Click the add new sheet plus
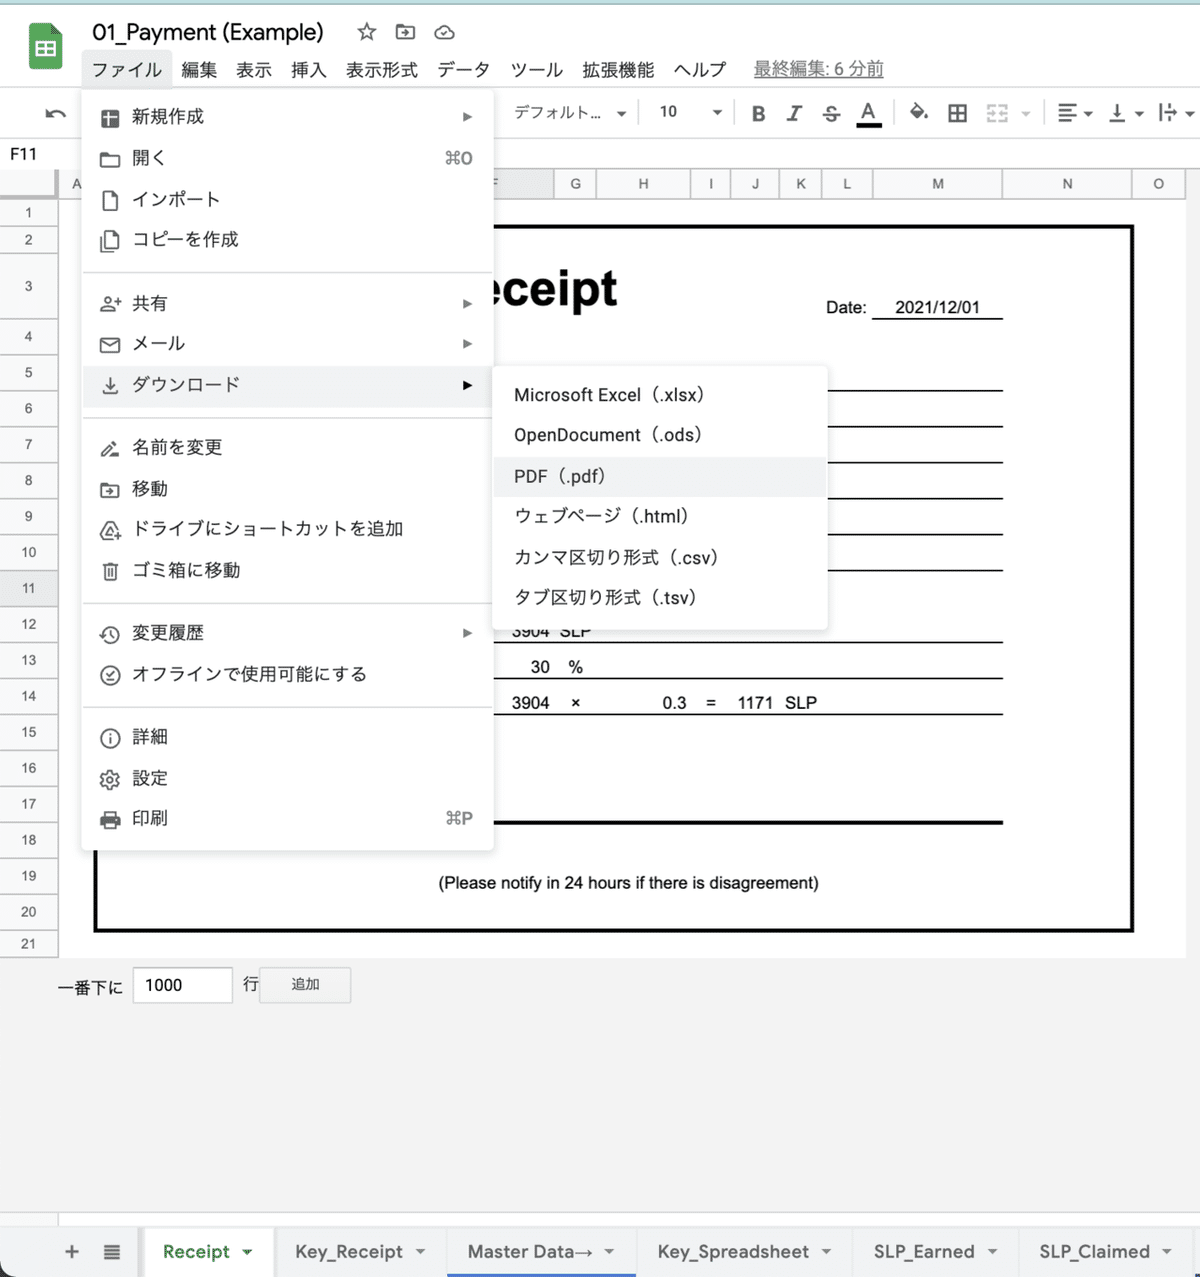This screenshot has width=1200, height=1277. click(72, 1252)
